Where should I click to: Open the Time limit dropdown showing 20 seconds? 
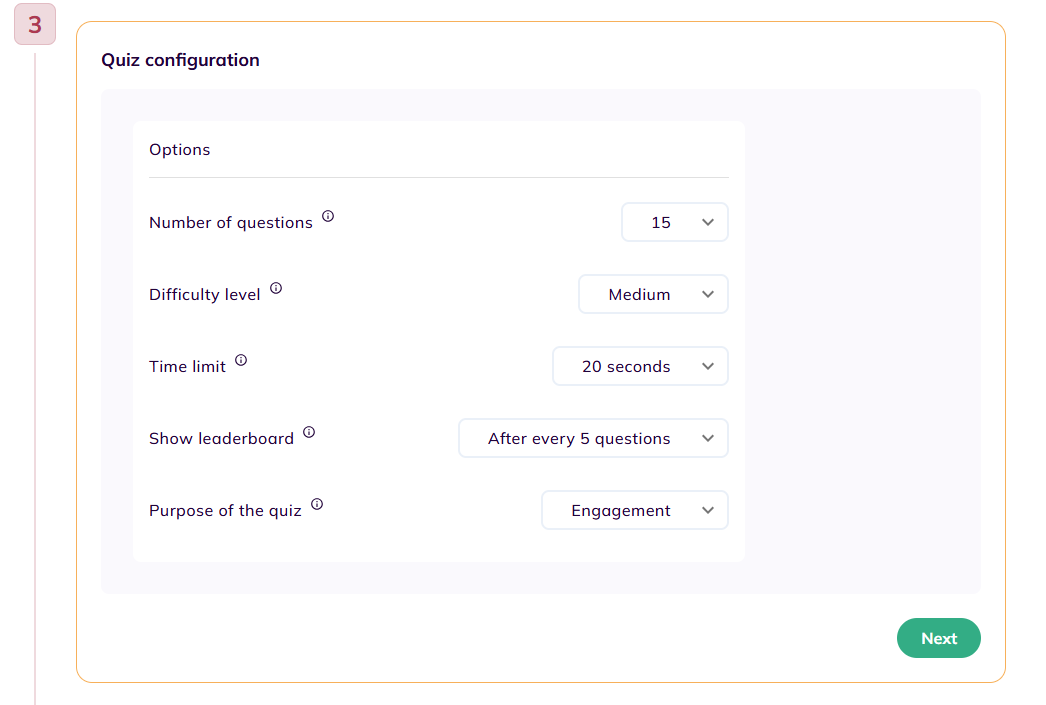tap(640, 366)
